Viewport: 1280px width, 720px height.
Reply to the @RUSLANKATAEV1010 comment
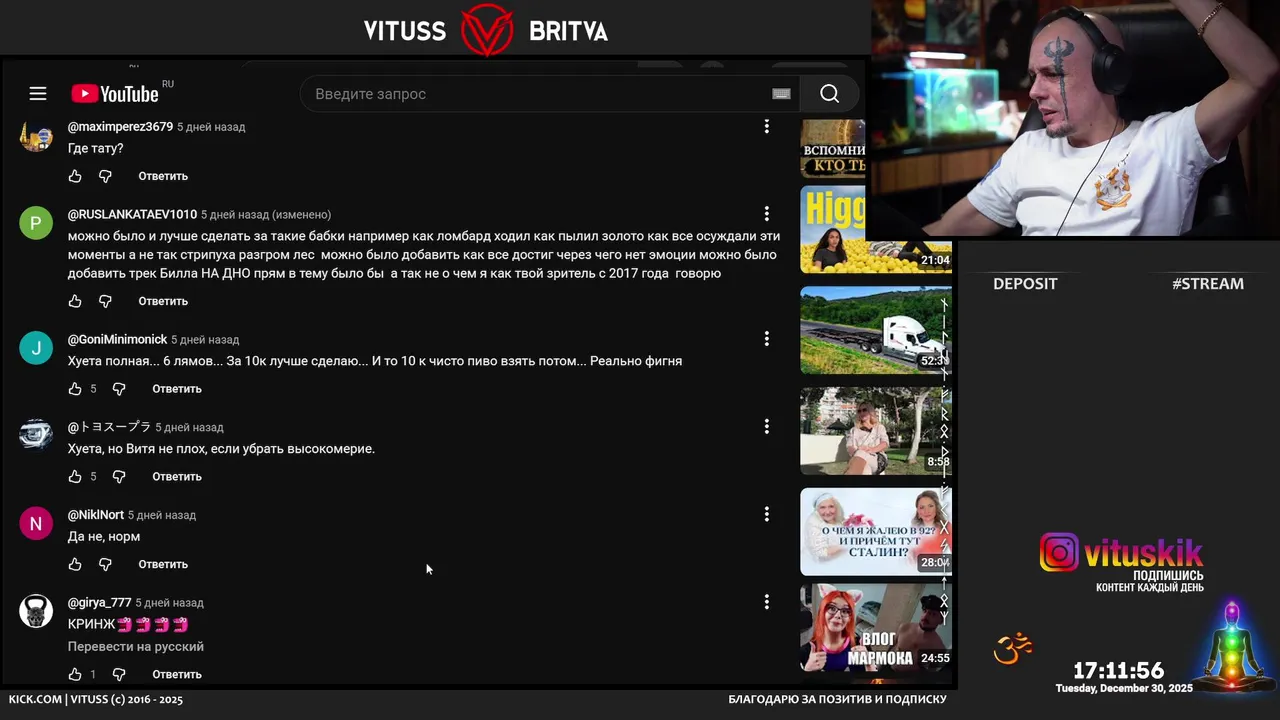(x=163, y=301)
